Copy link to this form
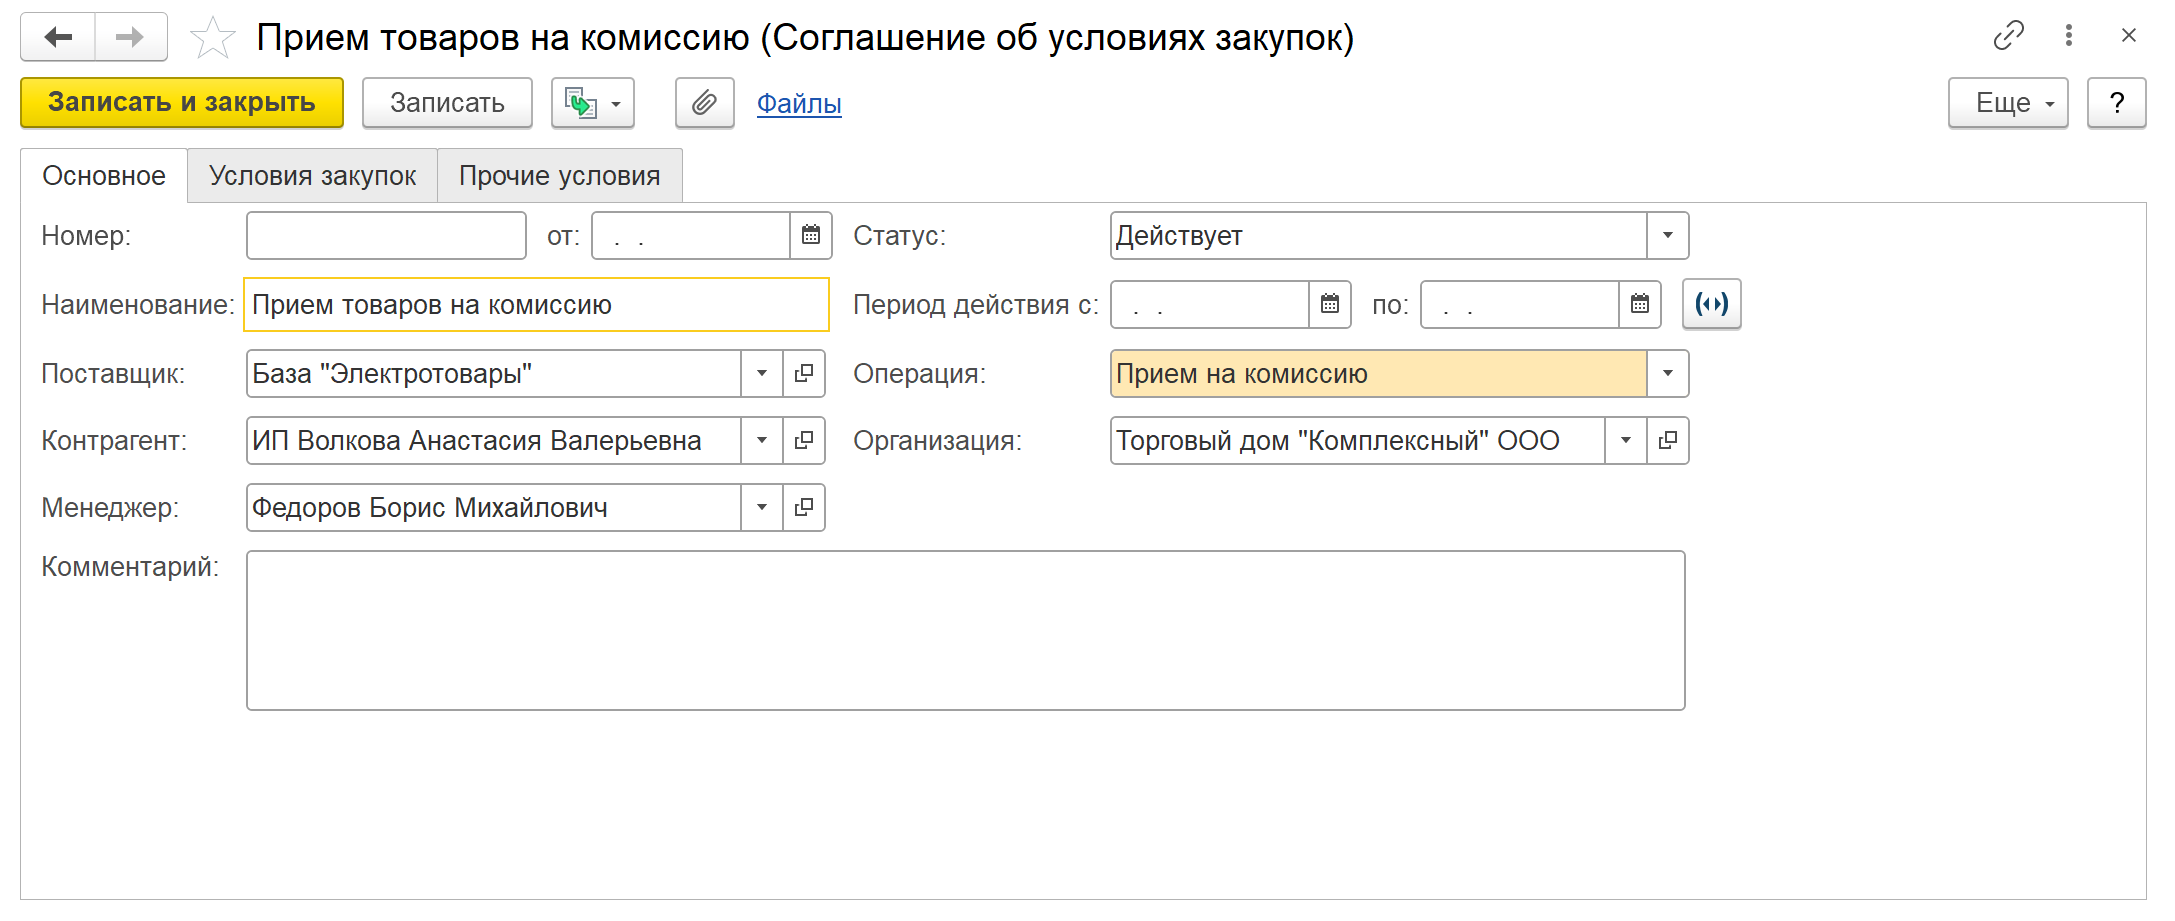The width and height of the screenshot is (2175, 921). click(2008, 36)
